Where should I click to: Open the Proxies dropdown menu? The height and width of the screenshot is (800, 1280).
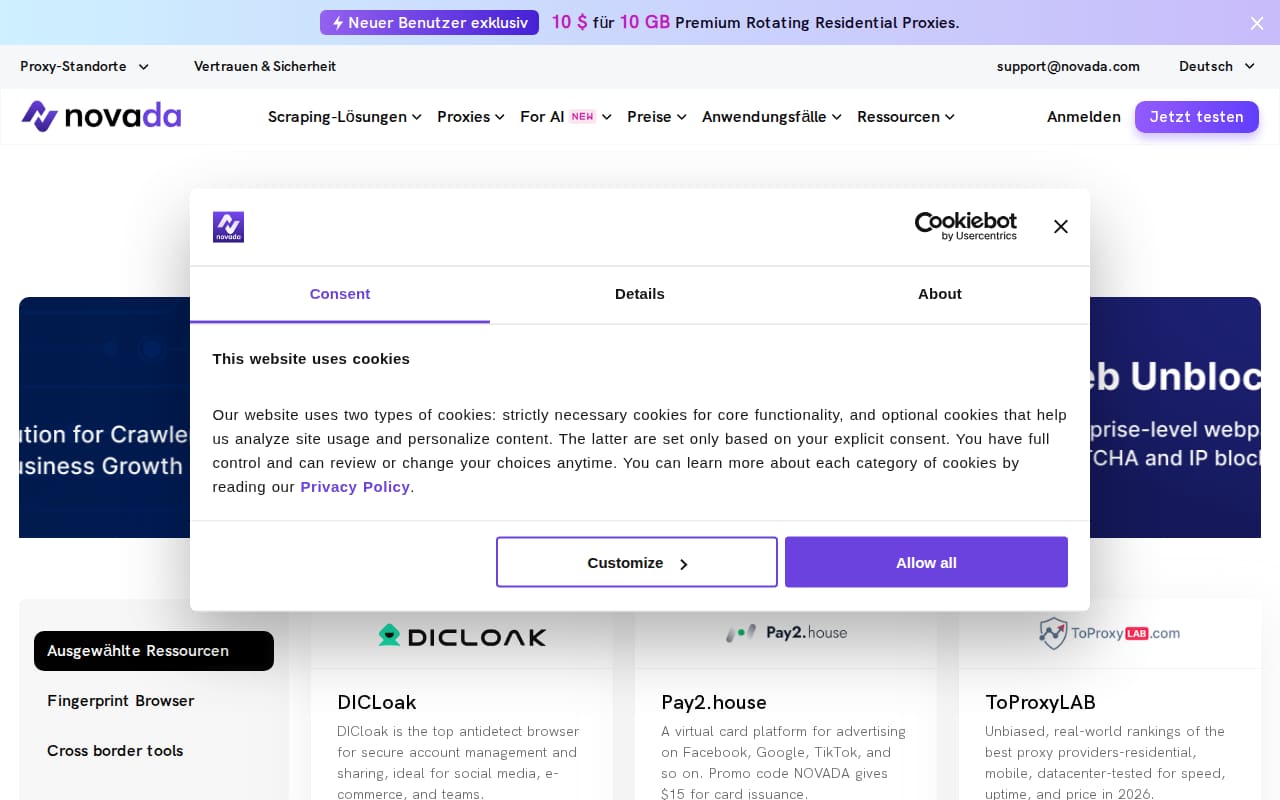coord(471,117)
